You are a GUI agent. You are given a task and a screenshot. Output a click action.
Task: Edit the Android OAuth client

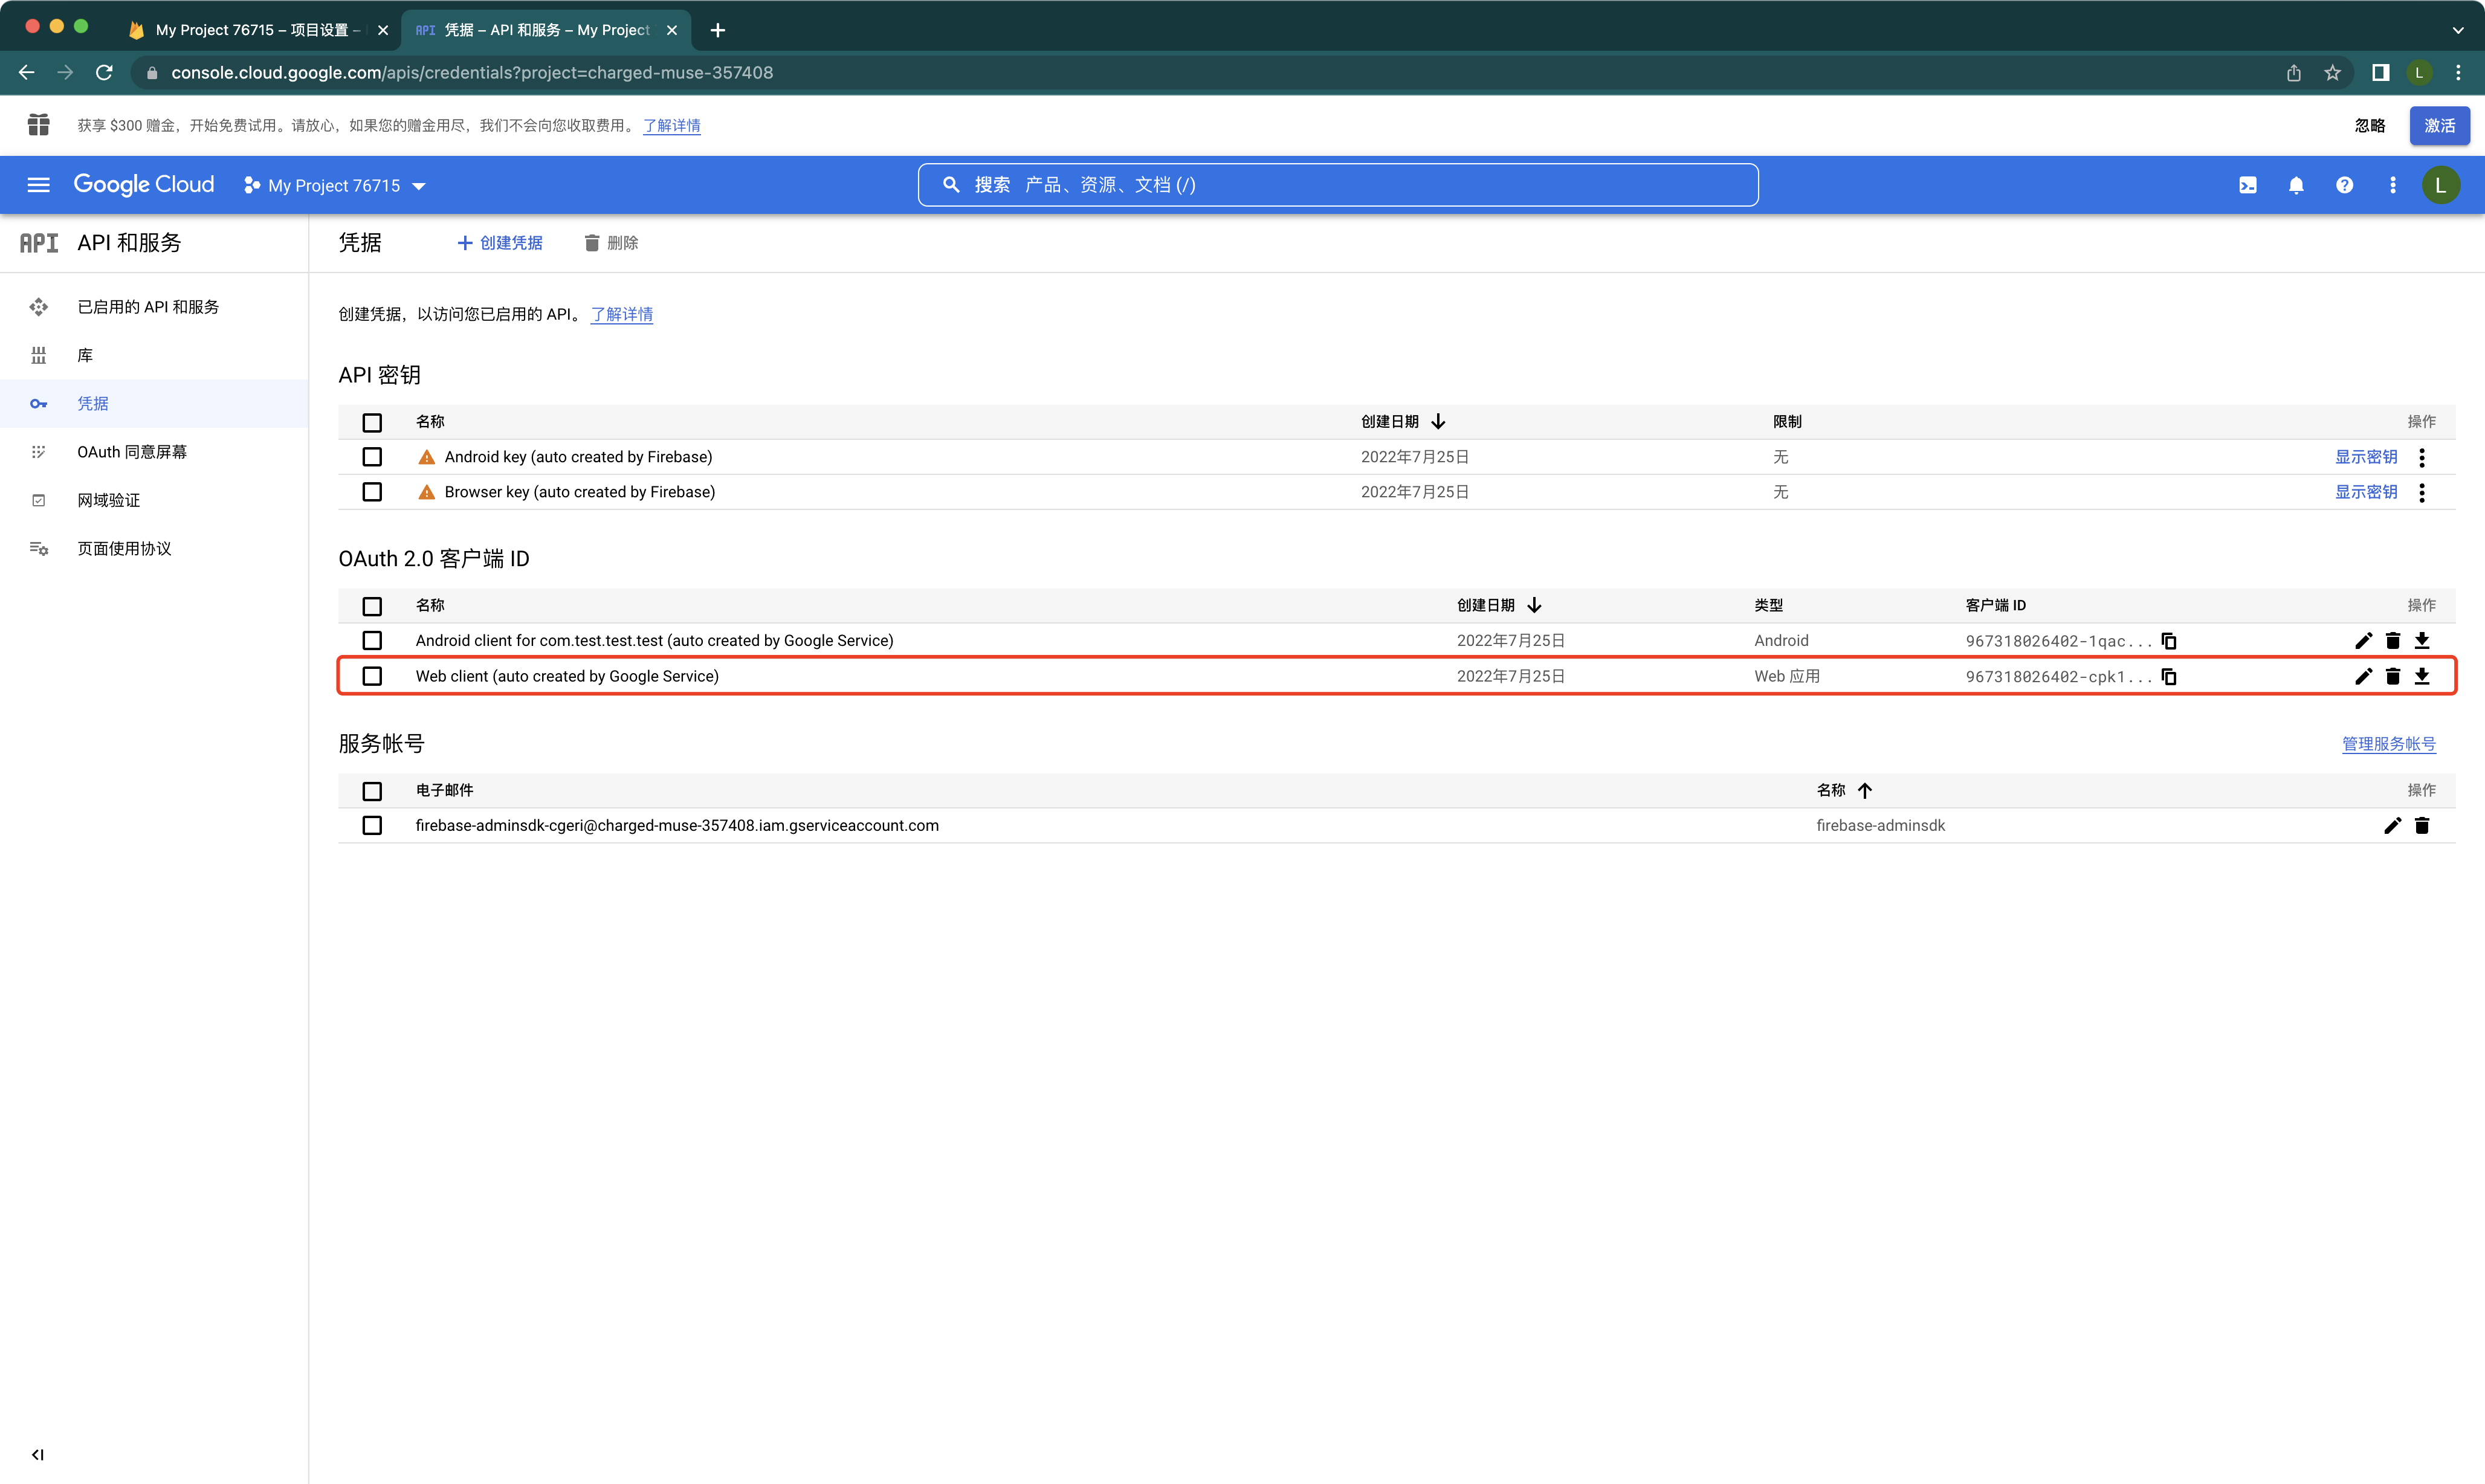[x=2363, y=641]
